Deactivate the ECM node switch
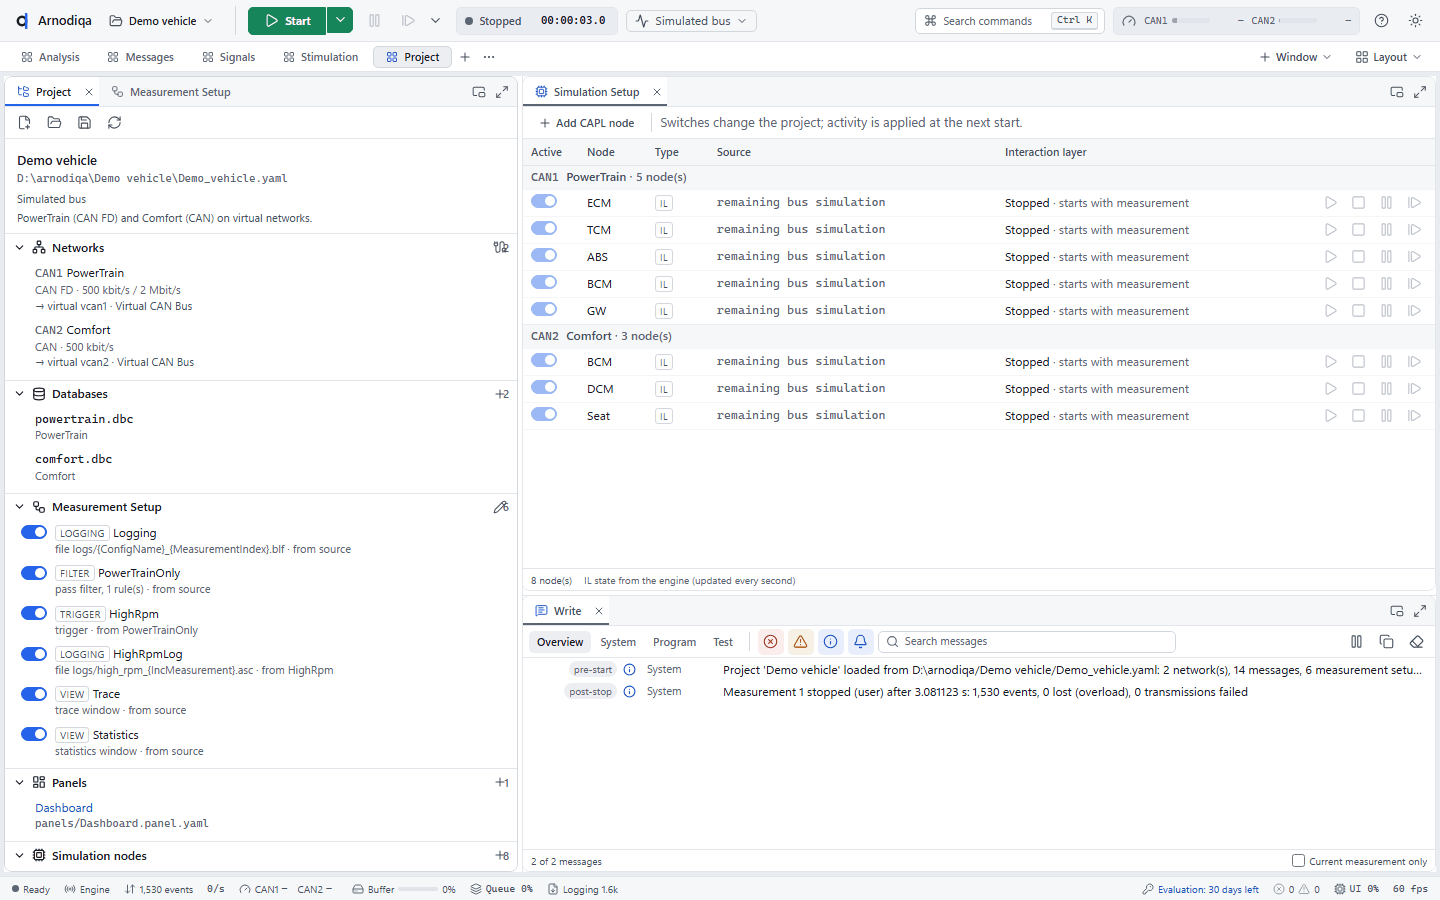 (544, 202)
